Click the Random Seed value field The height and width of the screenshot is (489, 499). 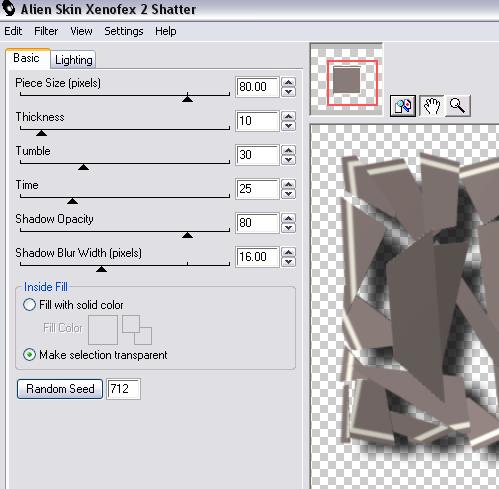click(123, 389)
